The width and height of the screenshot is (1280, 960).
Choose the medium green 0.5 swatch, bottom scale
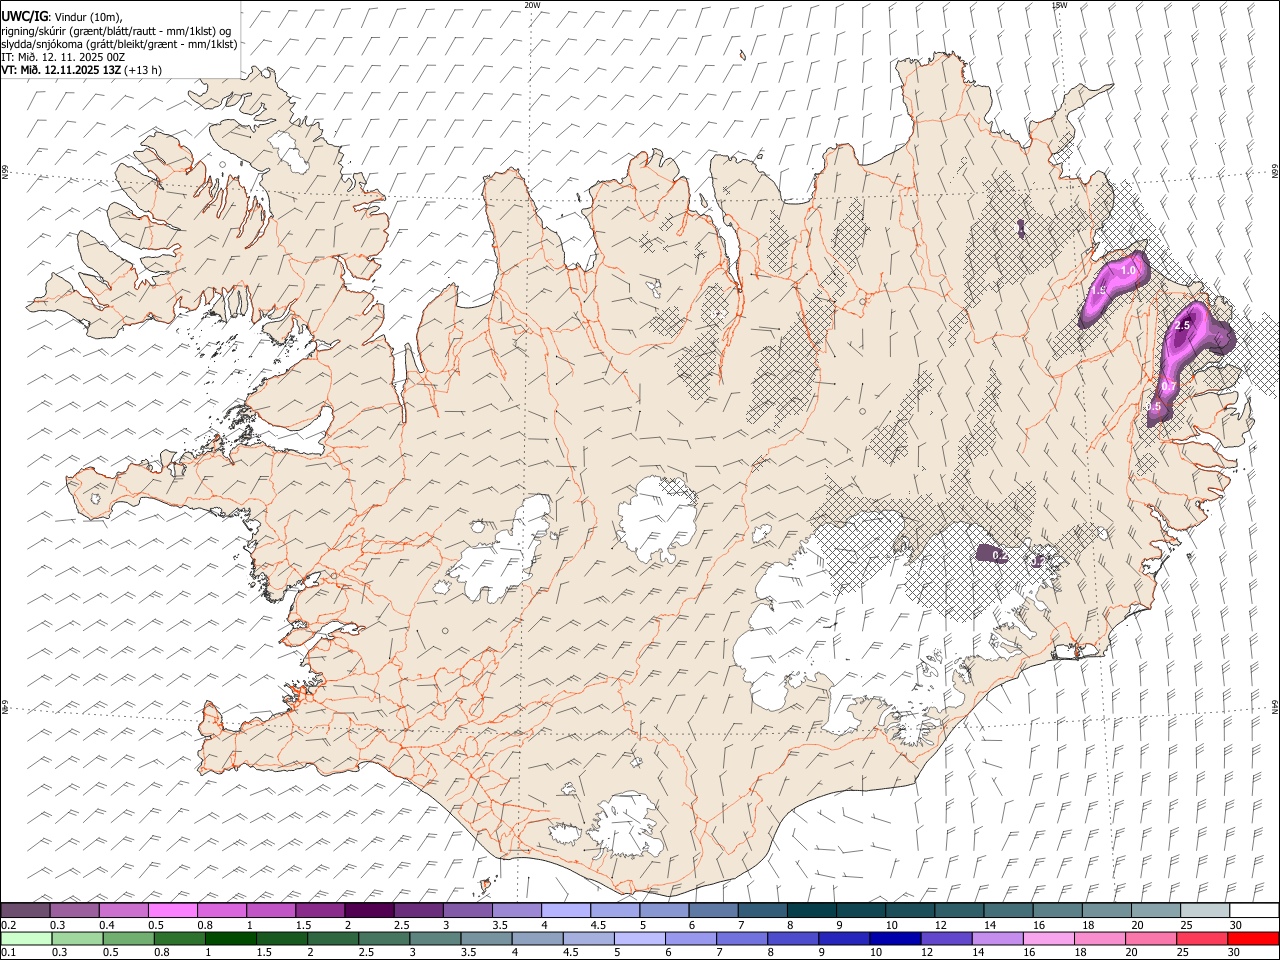click(128, 939)
